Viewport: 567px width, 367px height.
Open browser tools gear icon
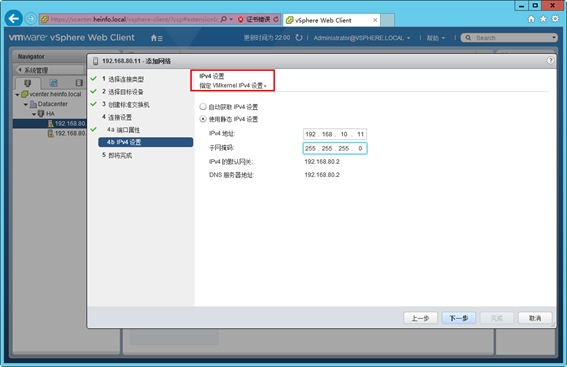(x=555, y=19)
